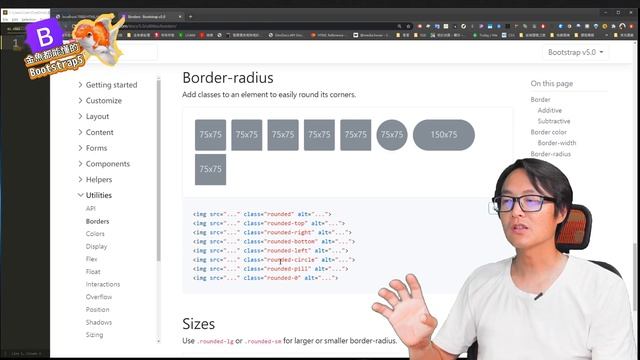Jump to the Subtractive section link
Viewport: 640px width, 360px height.
click(x=554, y=121)
